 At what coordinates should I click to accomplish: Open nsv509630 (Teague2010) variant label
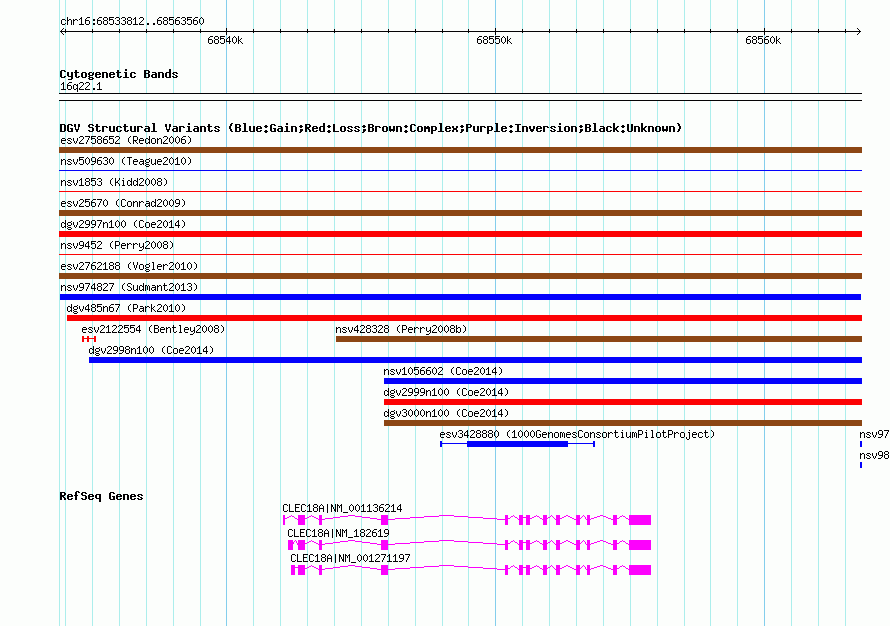point(126,161)
